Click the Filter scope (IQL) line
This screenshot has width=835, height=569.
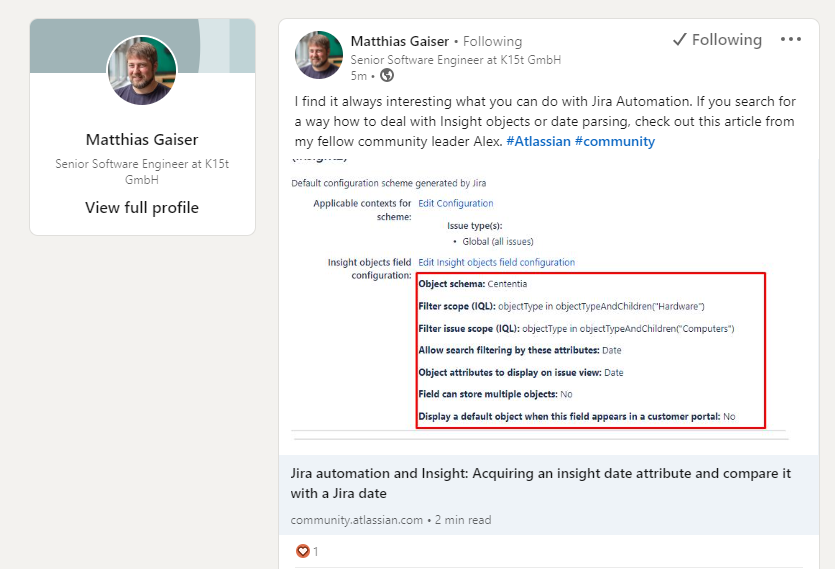[x=561, y=306]
